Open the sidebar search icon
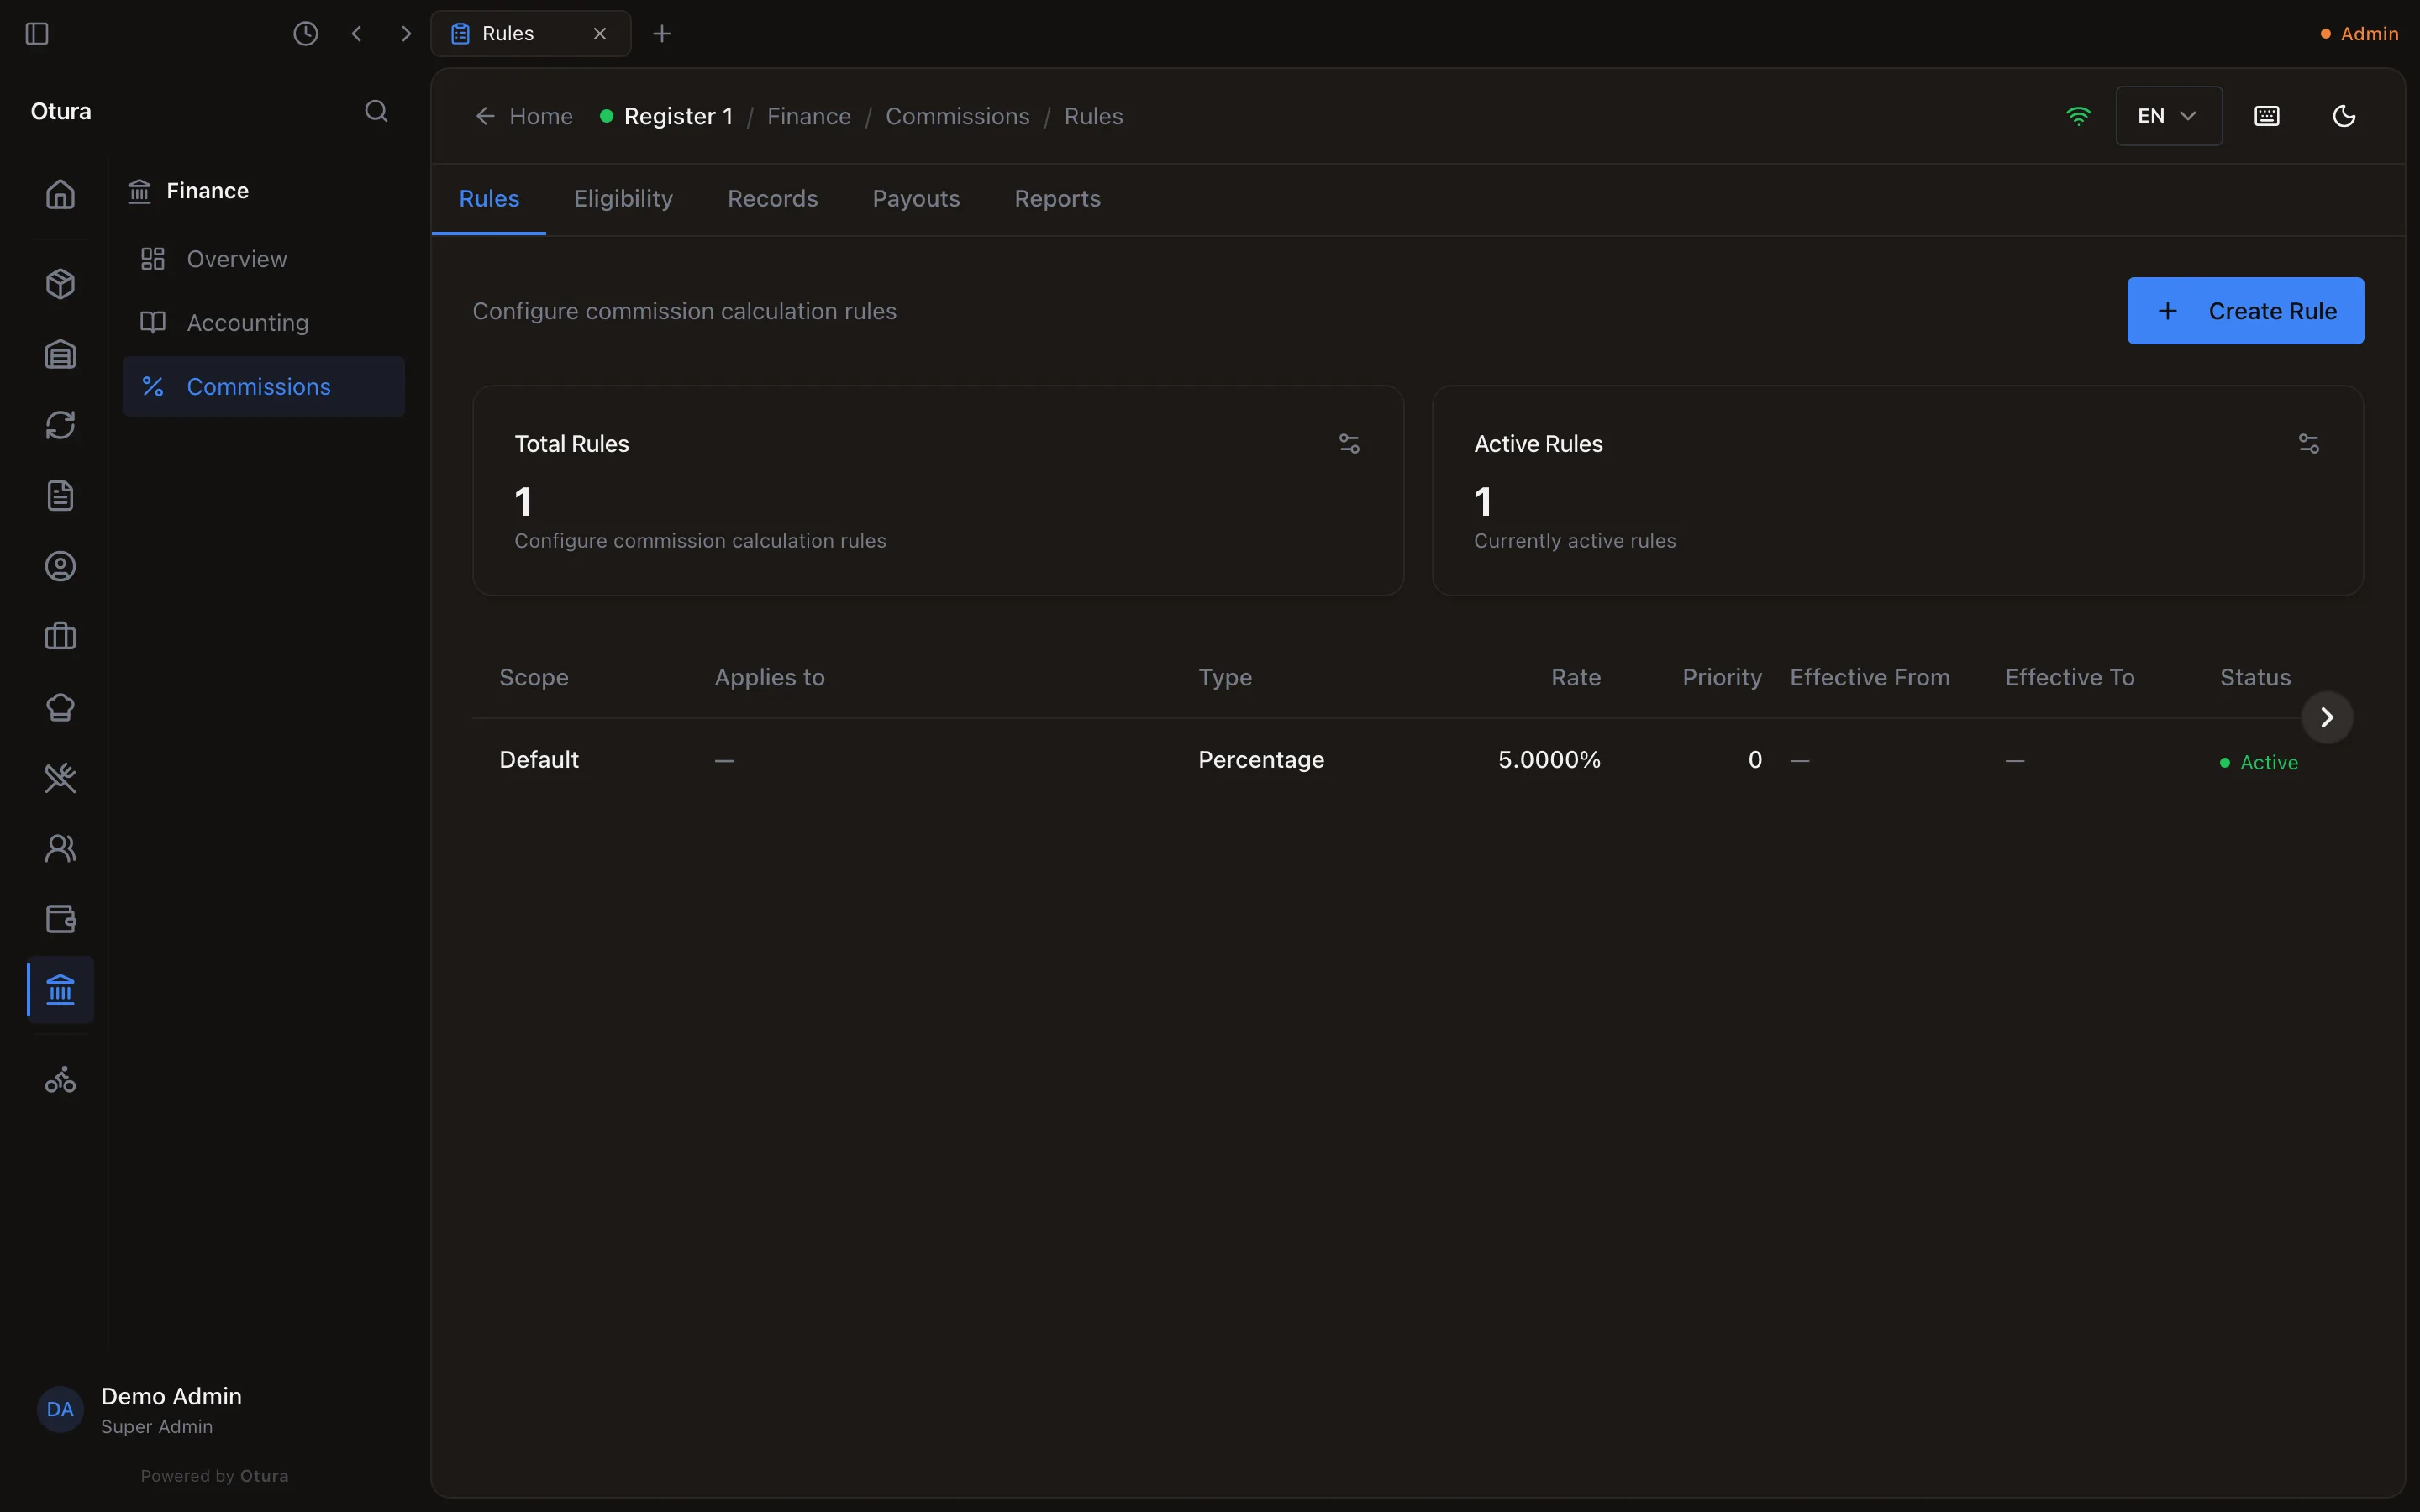2420x1512 pixels. click(x=376, y=111)
